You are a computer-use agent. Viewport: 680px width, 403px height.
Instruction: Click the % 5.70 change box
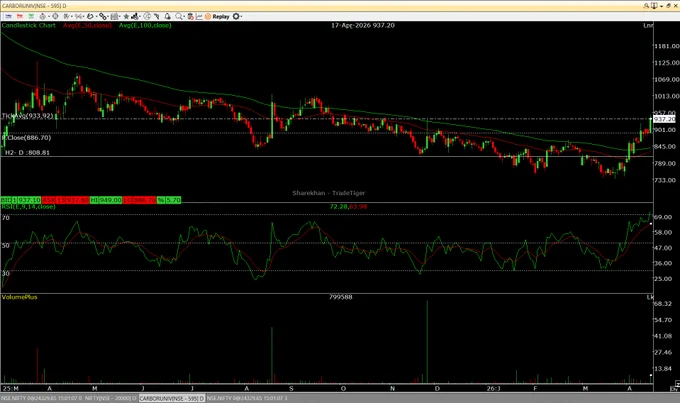coord(169,200)
